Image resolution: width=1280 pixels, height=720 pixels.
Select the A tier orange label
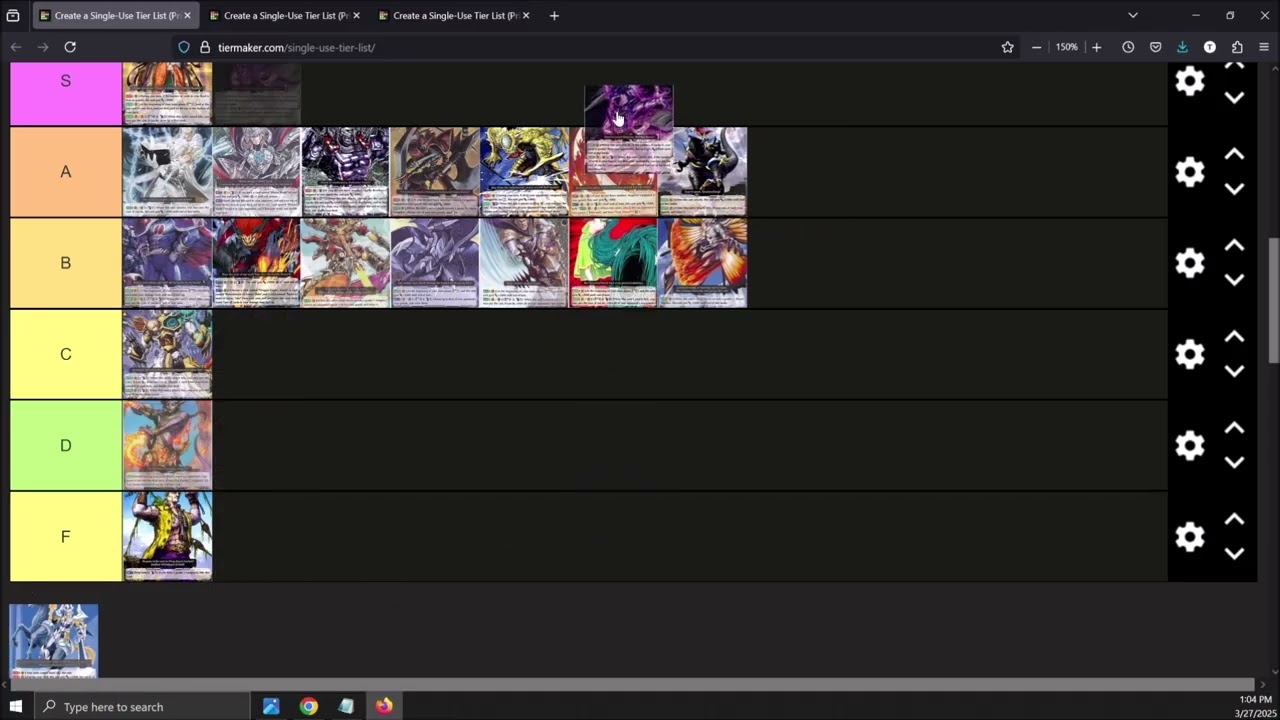[x=66, y=172]
